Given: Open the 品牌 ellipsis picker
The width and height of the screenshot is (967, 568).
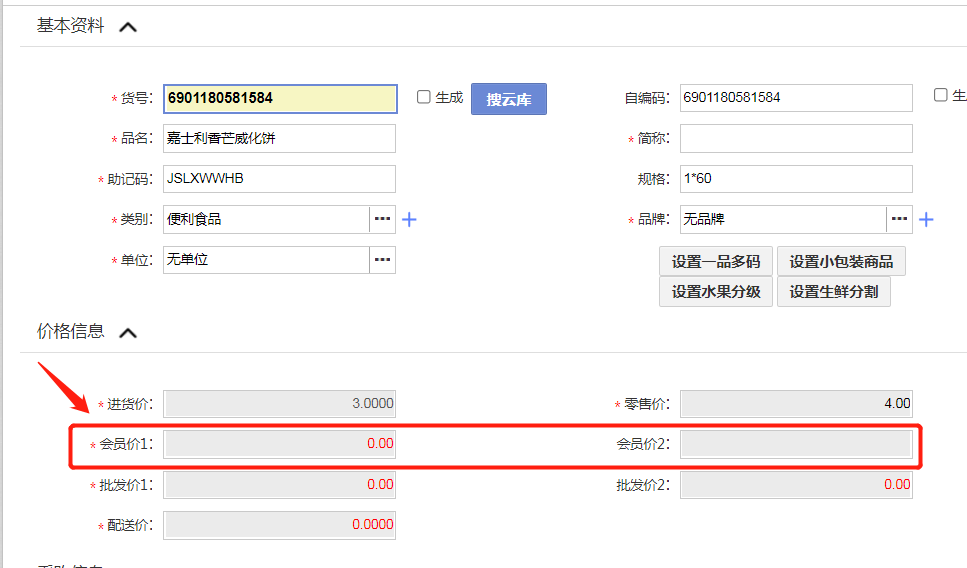Looking at the screenshot, I should (x=899, y=219).
